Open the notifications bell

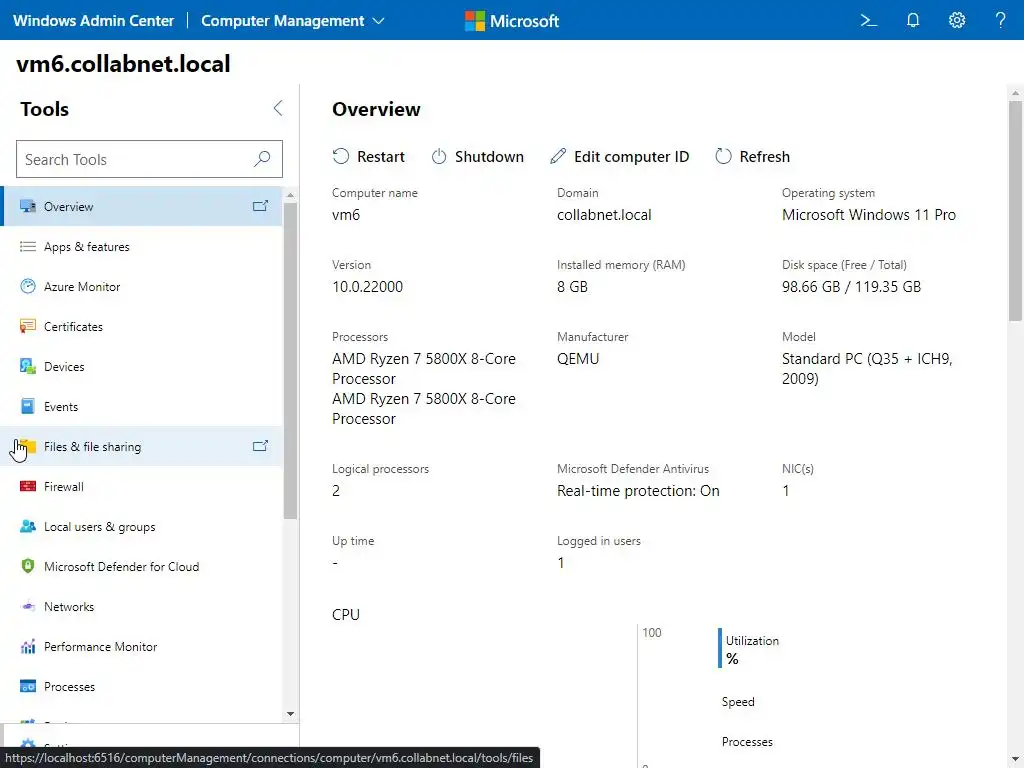tap(913, 20)
